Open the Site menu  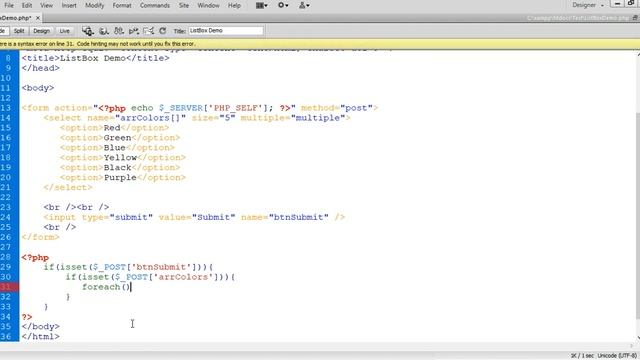[184, 5]
